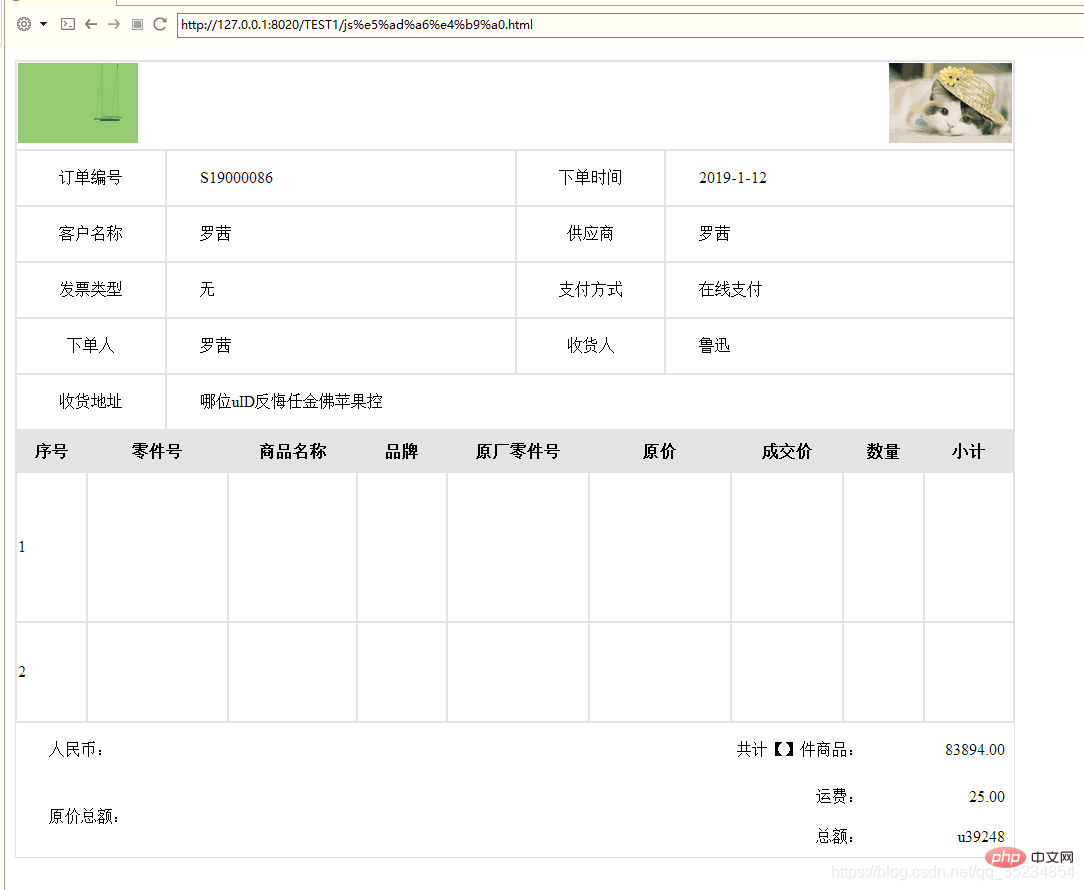
Task: Select the 无 invoice type value
Action: tap(207, 289)
